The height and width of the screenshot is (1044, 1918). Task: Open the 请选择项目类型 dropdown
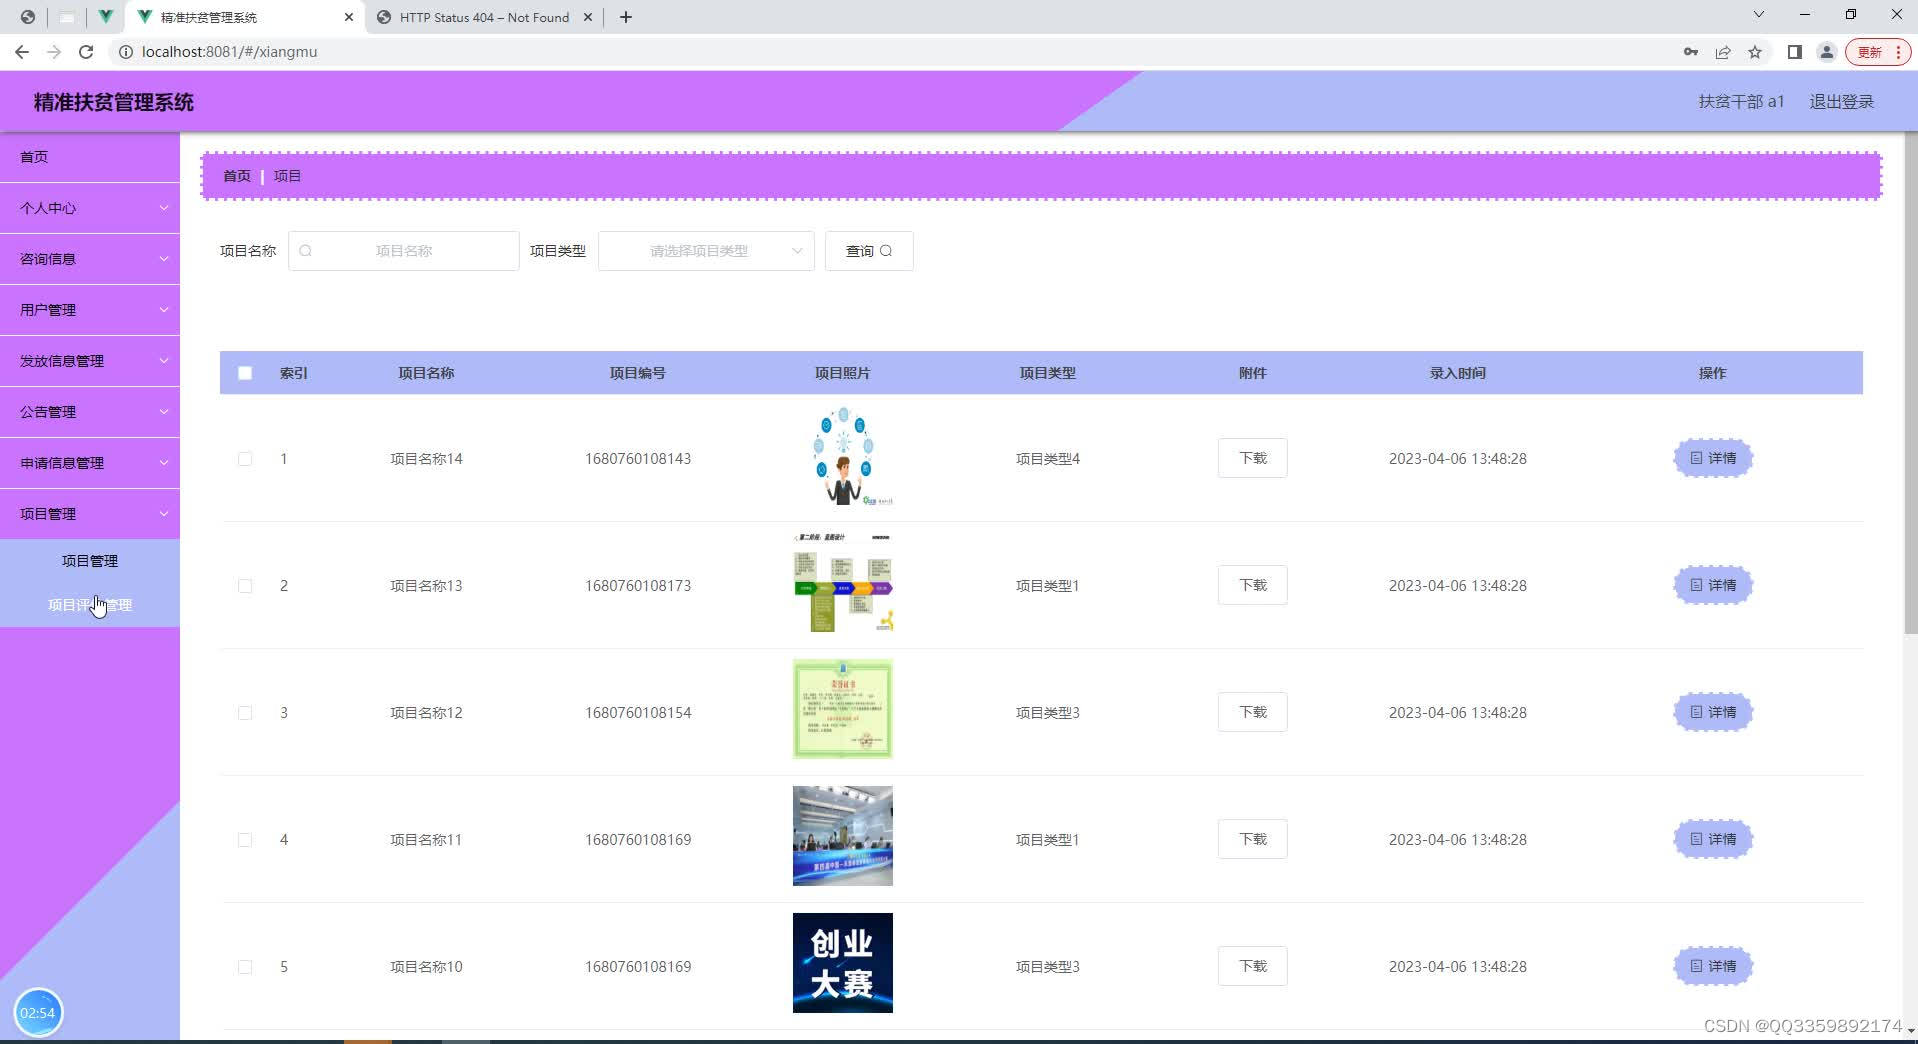pyautogui.click(x=706, y=251)
